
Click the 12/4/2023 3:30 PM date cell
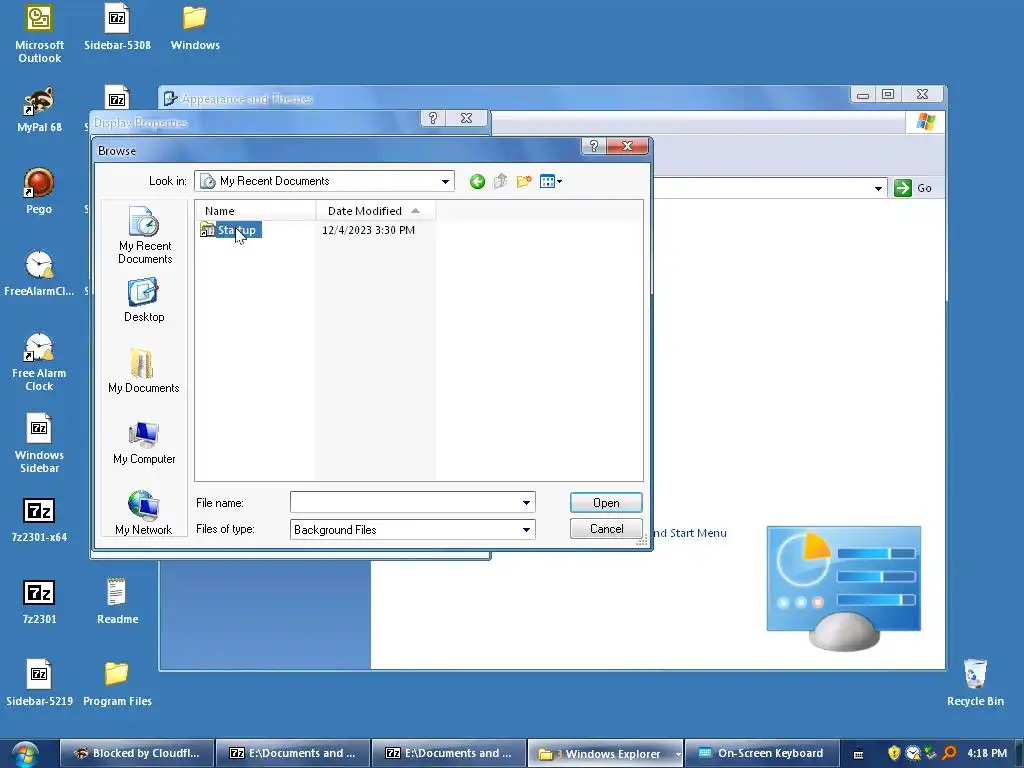click(x=368, y=230)
